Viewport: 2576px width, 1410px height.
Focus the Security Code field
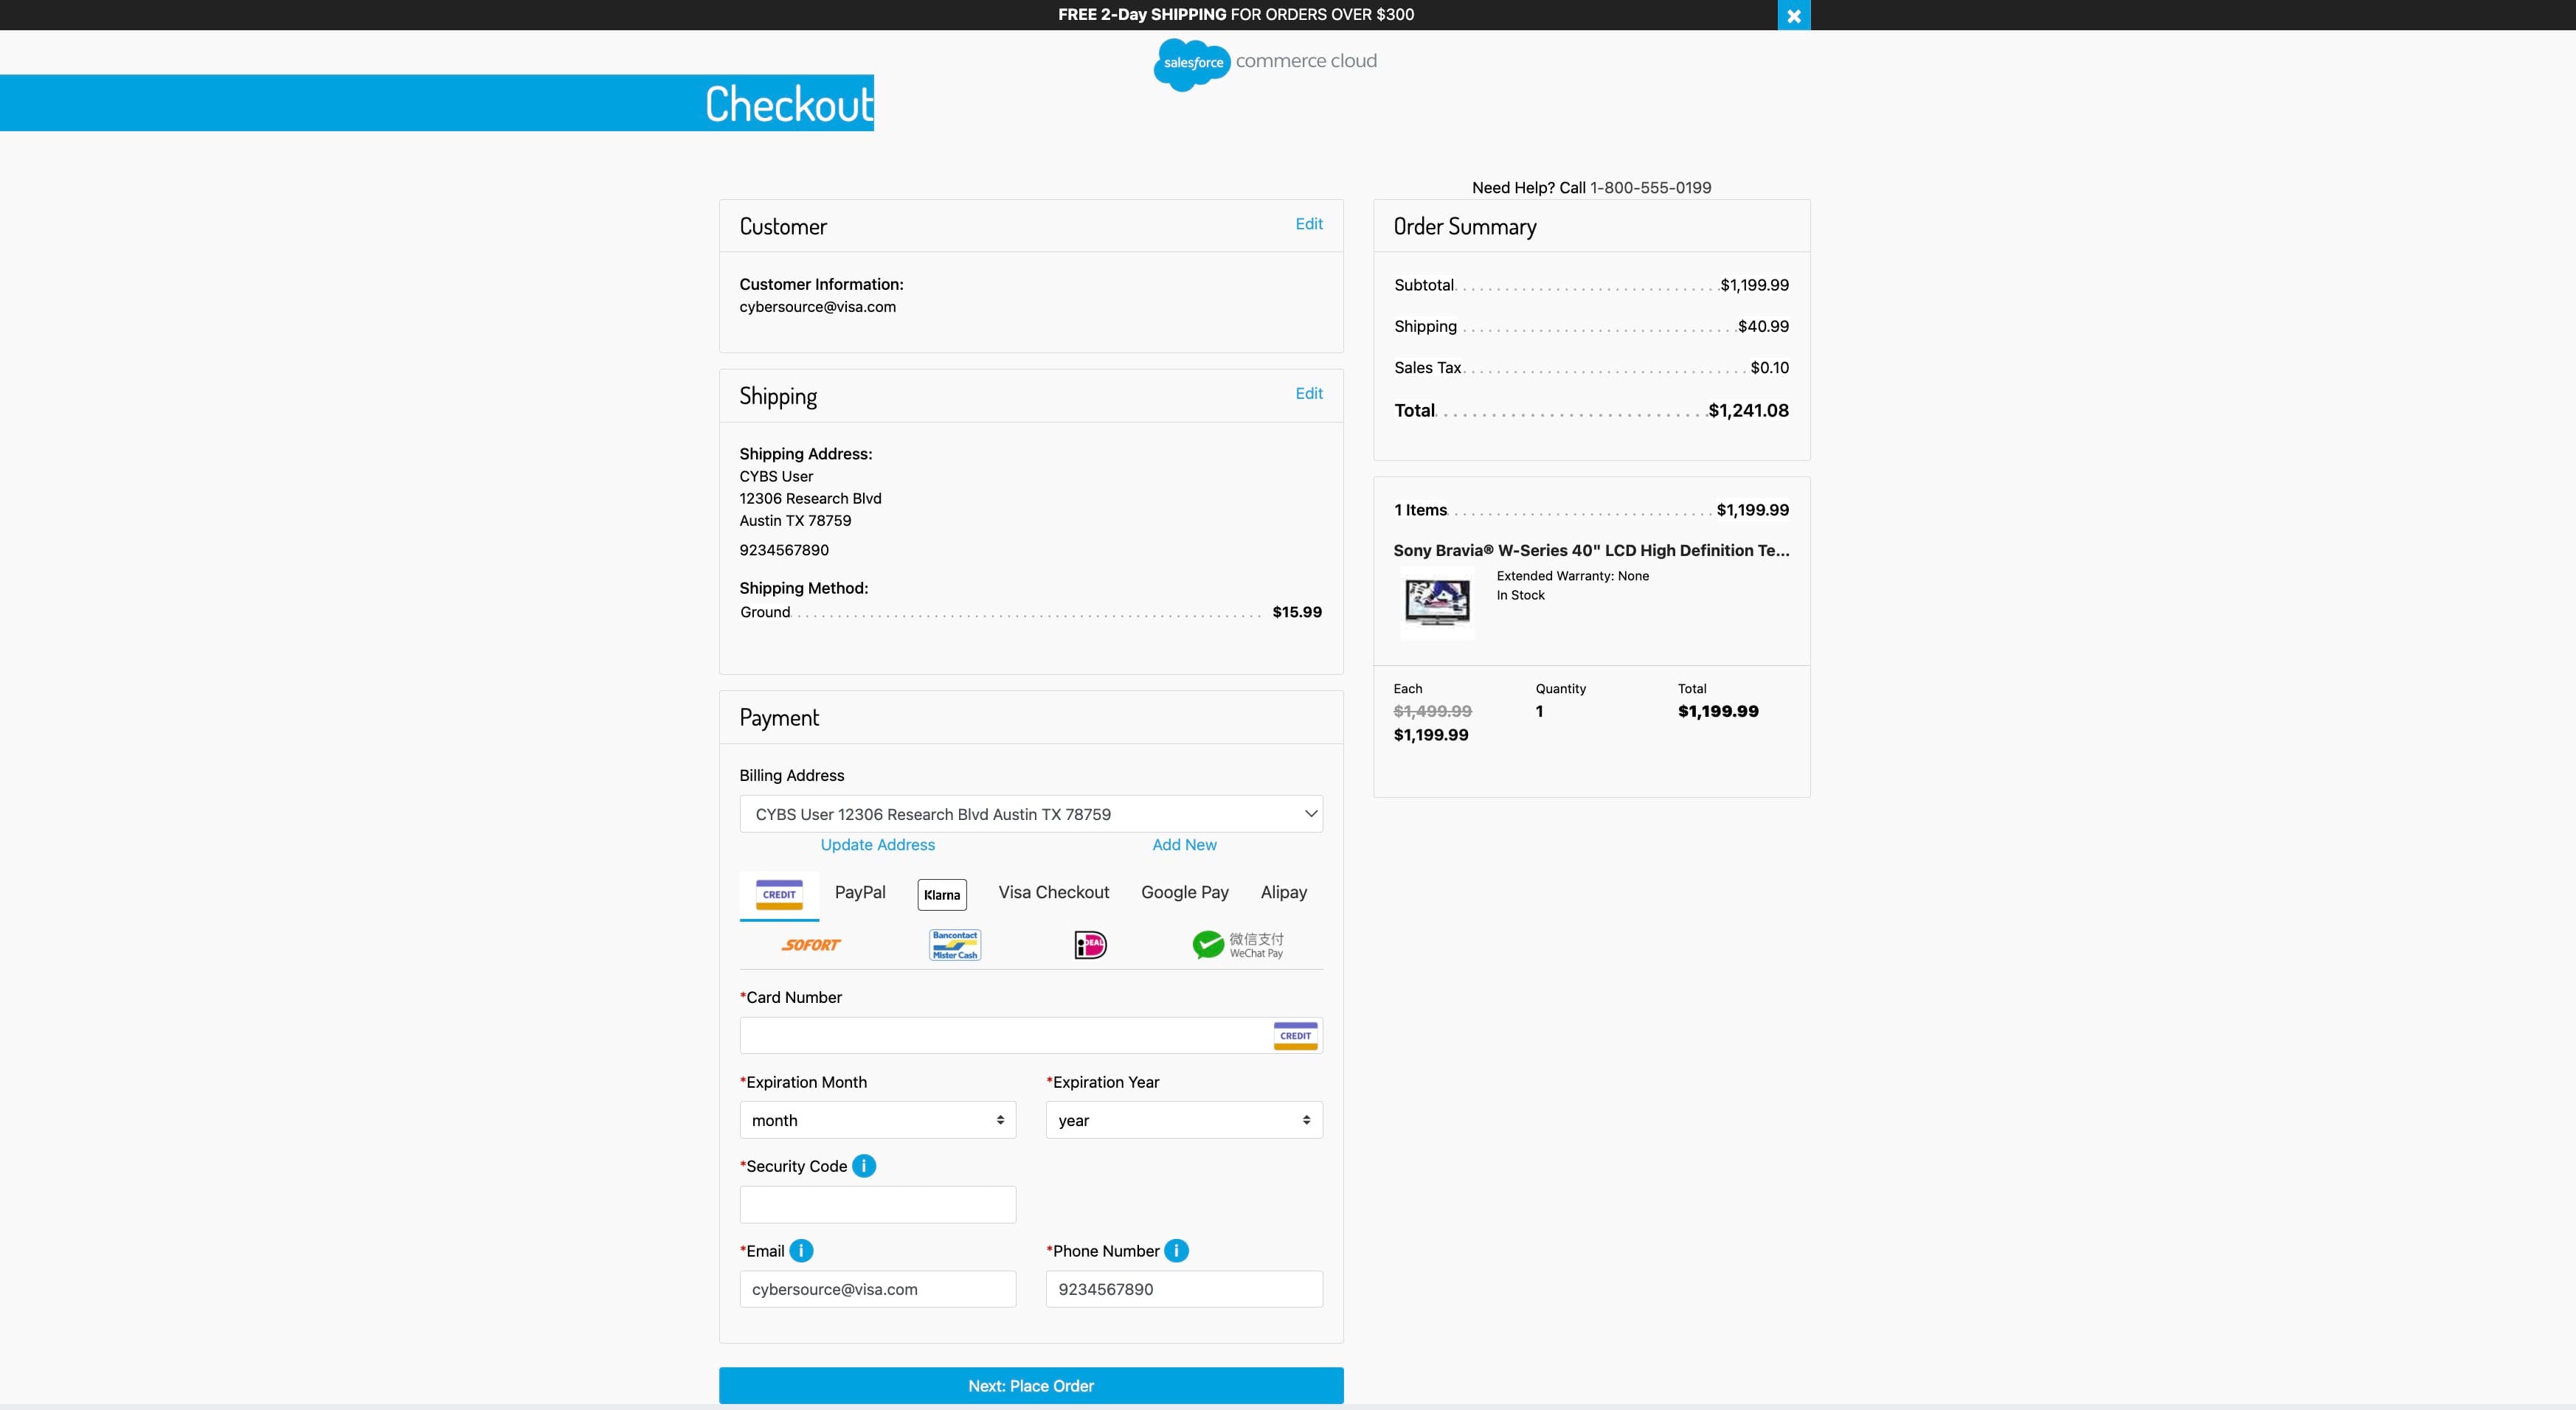877,1205
